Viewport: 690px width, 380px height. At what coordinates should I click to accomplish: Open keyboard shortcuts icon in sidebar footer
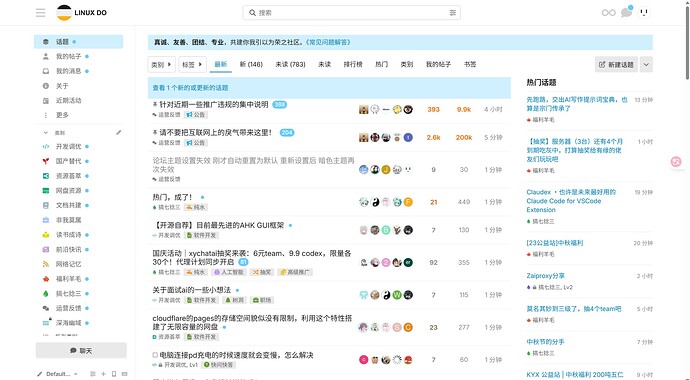[125, 374]
